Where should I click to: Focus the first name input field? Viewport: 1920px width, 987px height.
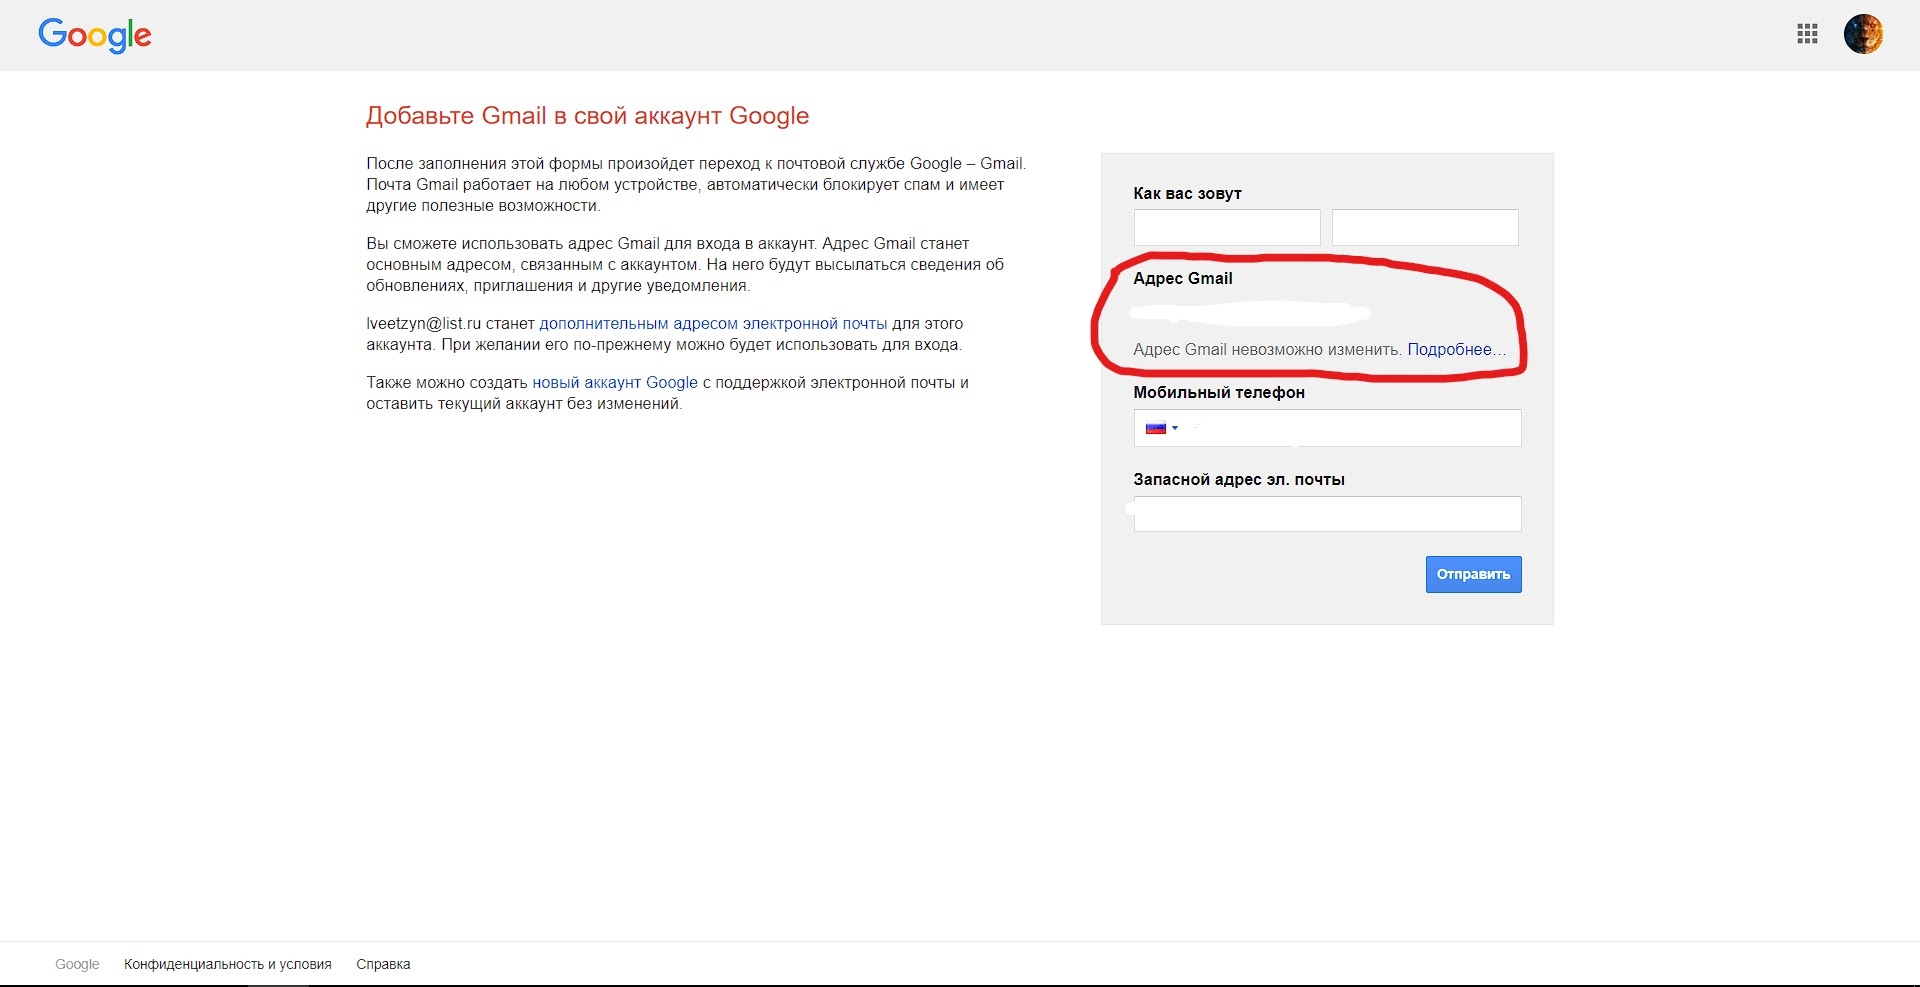(x=1227, y=227)
